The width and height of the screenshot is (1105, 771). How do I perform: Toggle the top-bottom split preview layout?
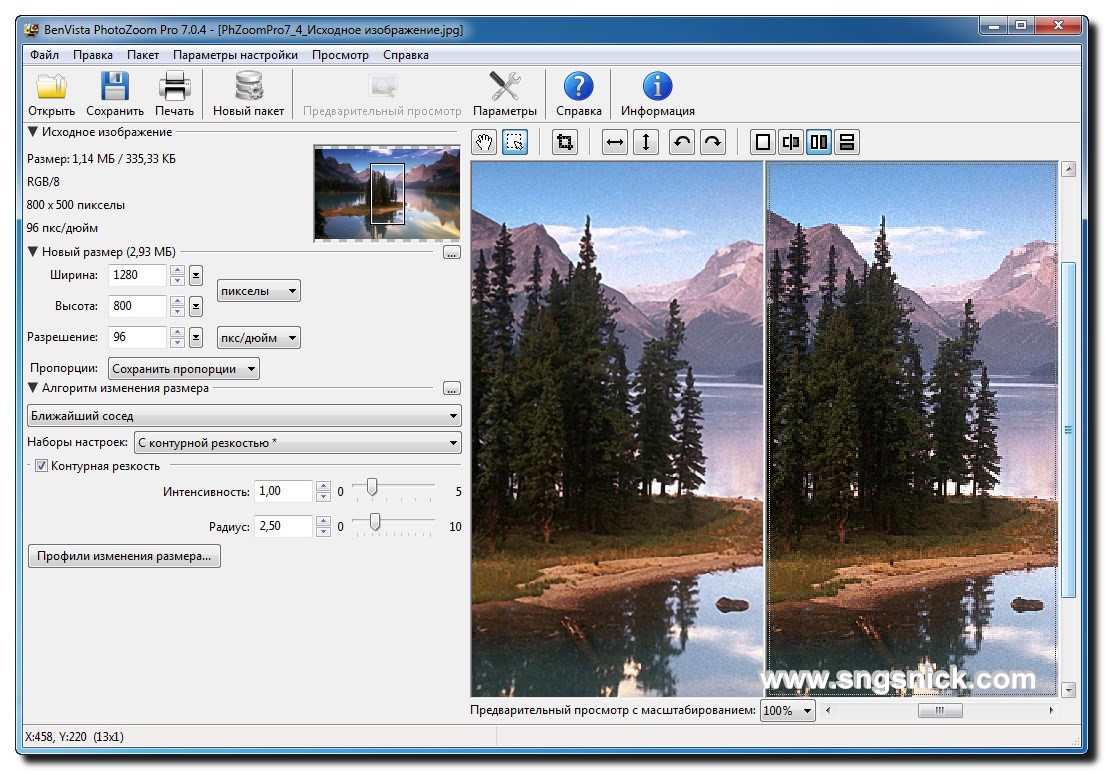pos(845,141)
